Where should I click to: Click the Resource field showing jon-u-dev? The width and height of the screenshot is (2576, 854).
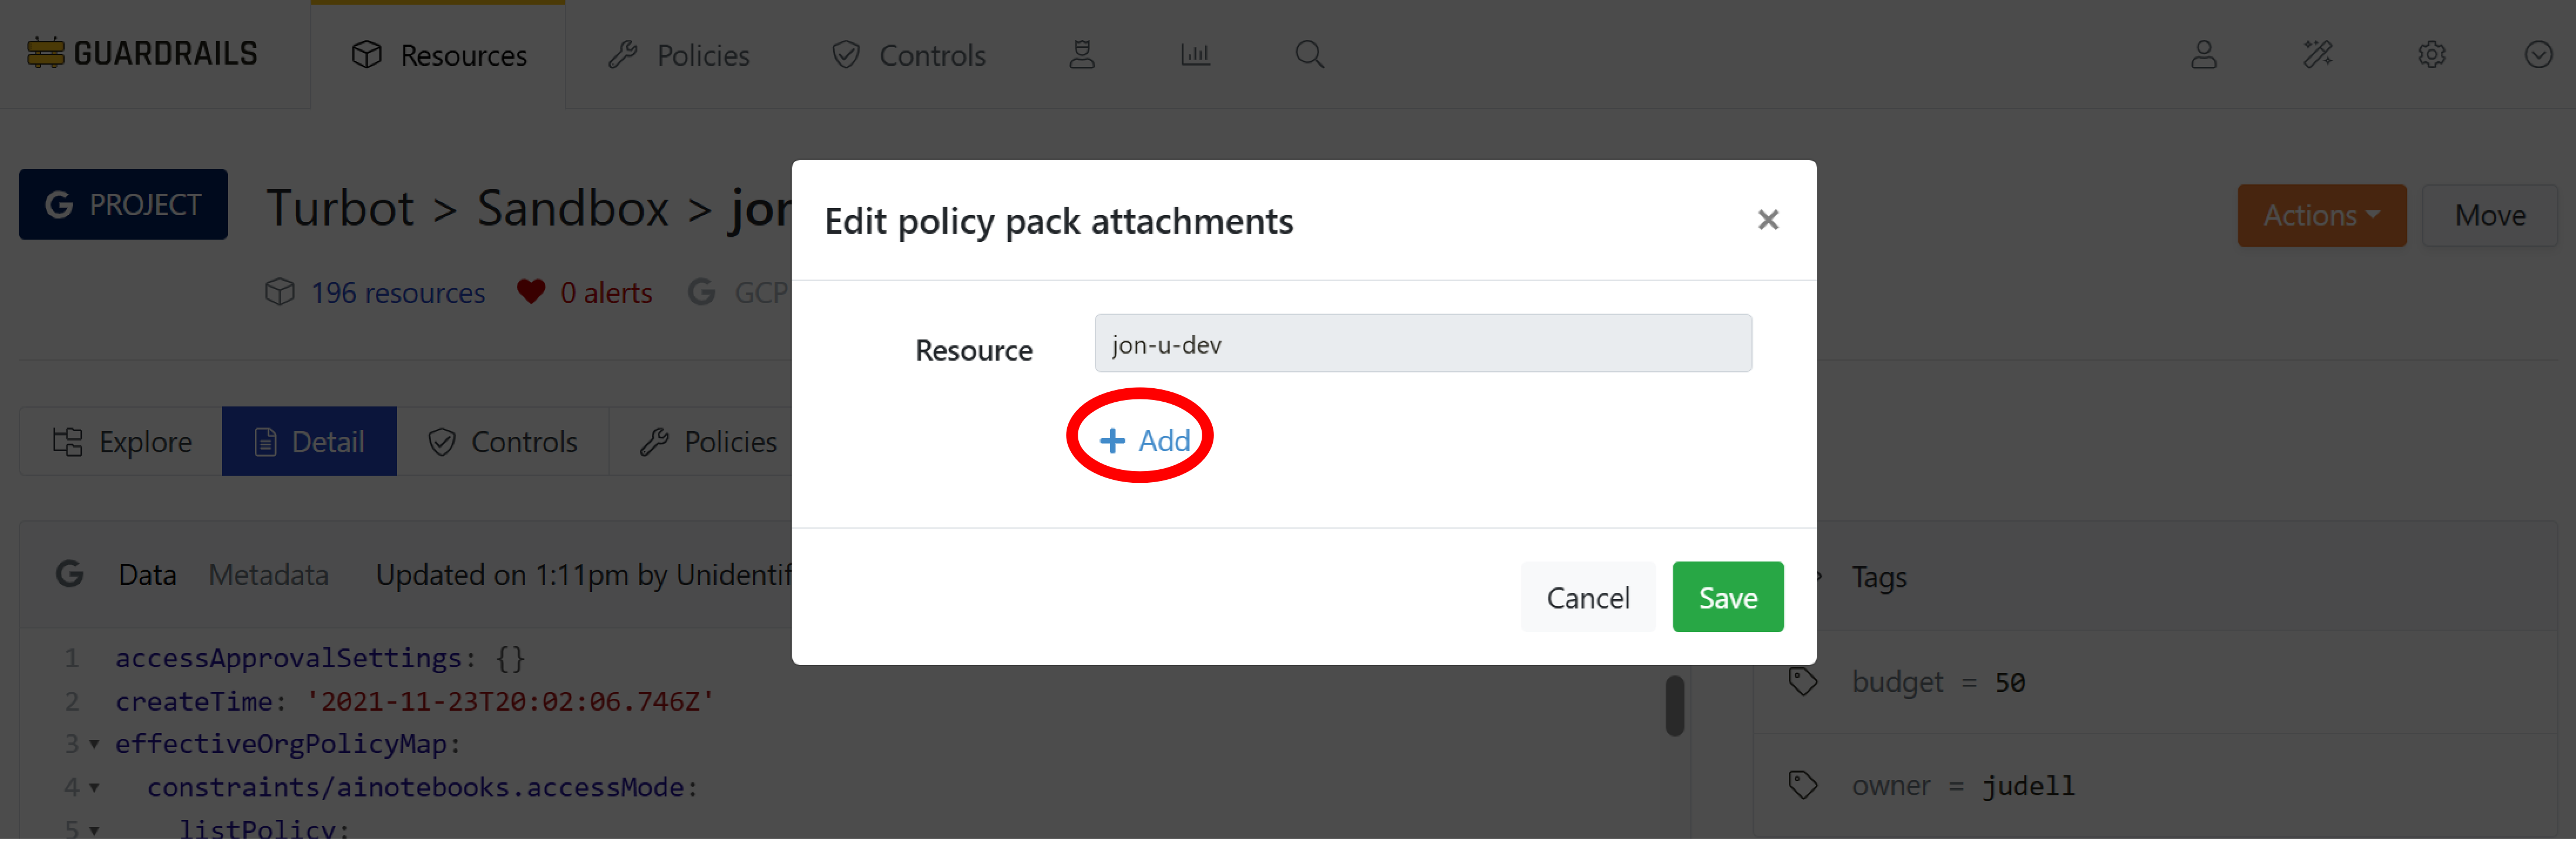click(x=1422, y=344)
